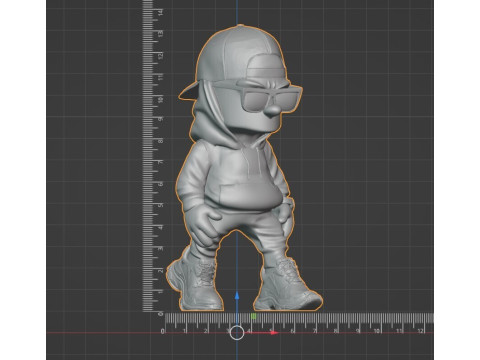
Task: Click the red X-axis gizmo arrow
Action: click(274, 333)
